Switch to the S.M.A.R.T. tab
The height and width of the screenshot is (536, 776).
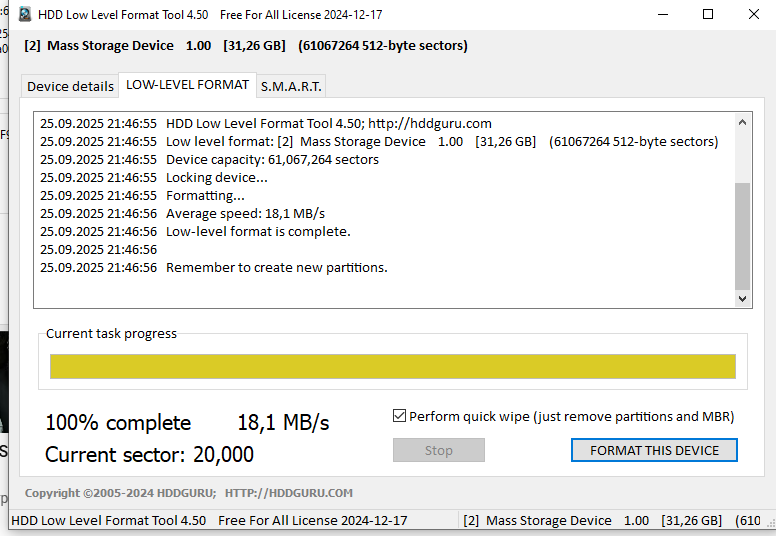click(x=291, y=87)
